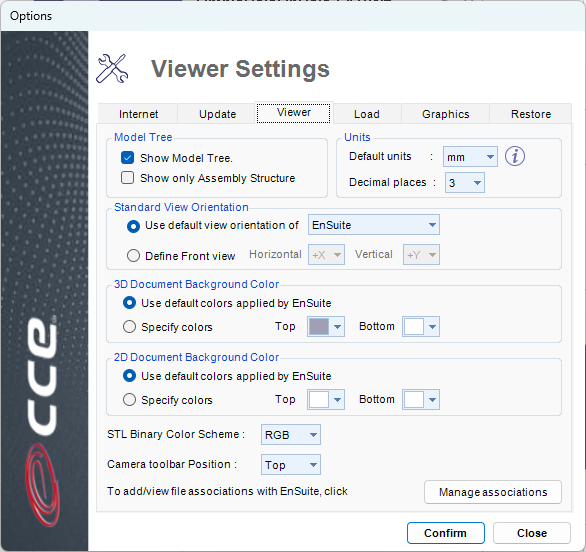Open the Graphics tab
The image size is (586, 552).
445,114
